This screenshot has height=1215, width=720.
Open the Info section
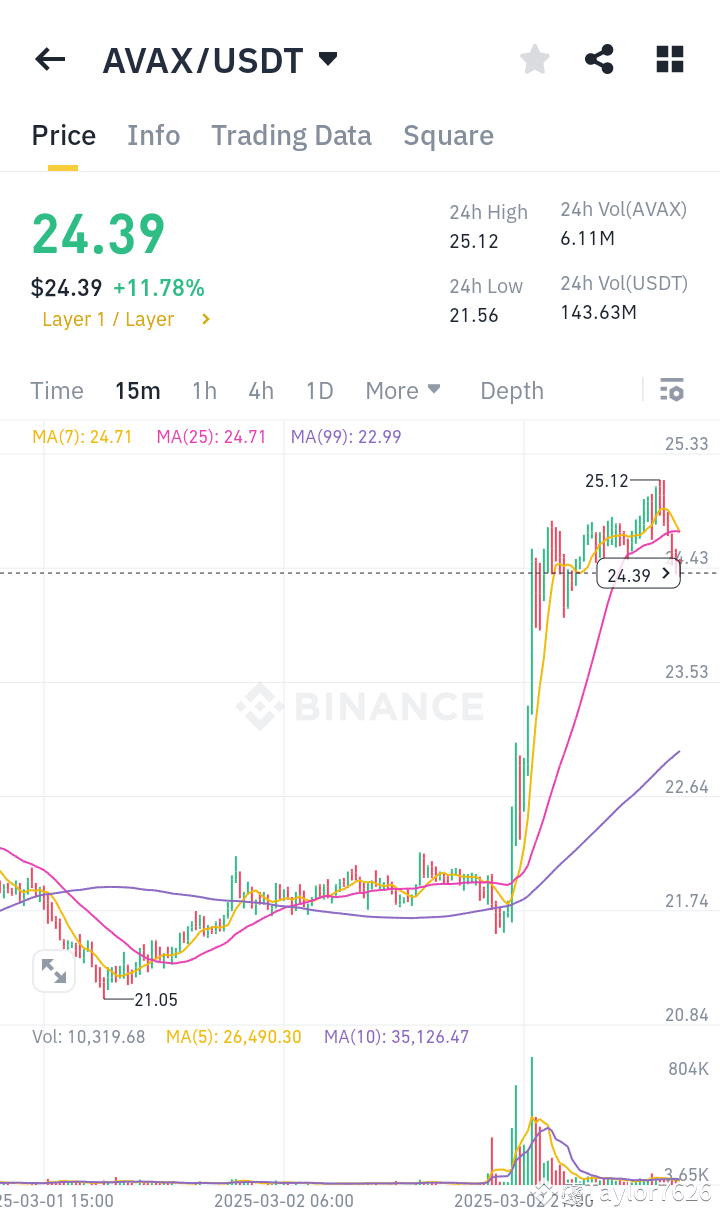click(x=153, y=135)
